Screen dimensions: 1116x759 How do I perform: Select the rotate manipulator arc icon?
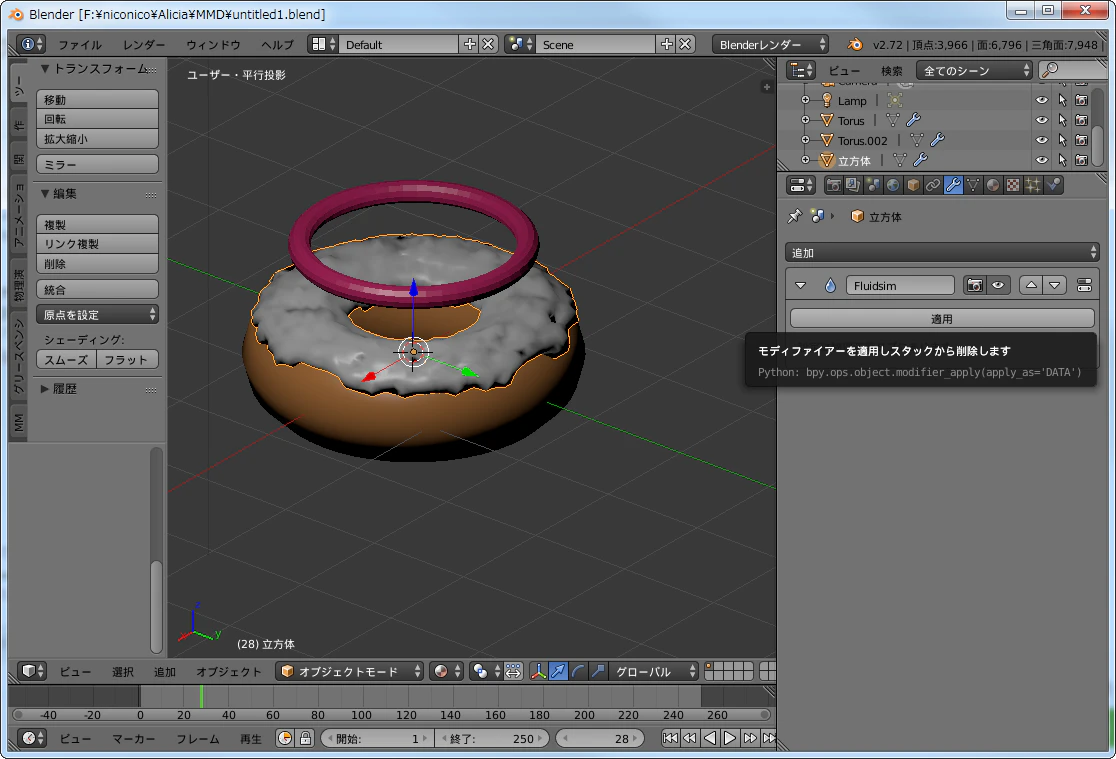tap(579, 671)
